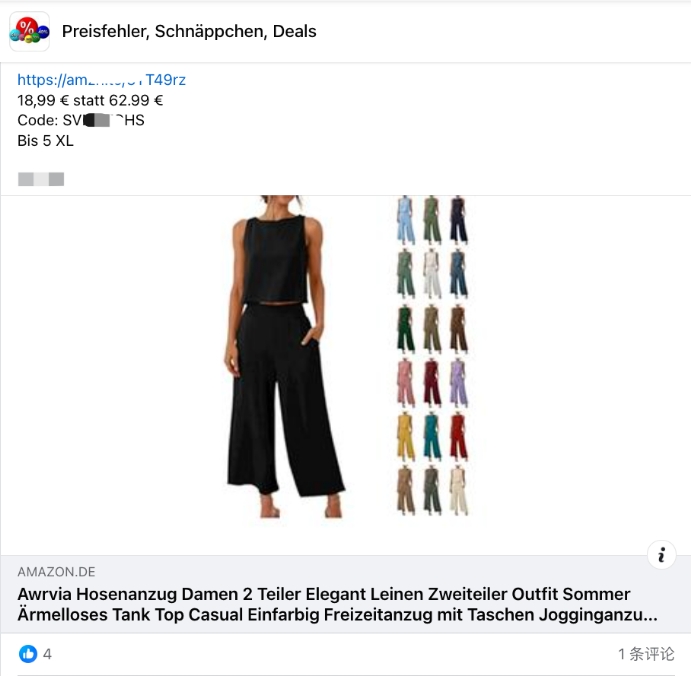Open the 1 条评论 comments link
This screenshot has width=693, height=678.
646,654
